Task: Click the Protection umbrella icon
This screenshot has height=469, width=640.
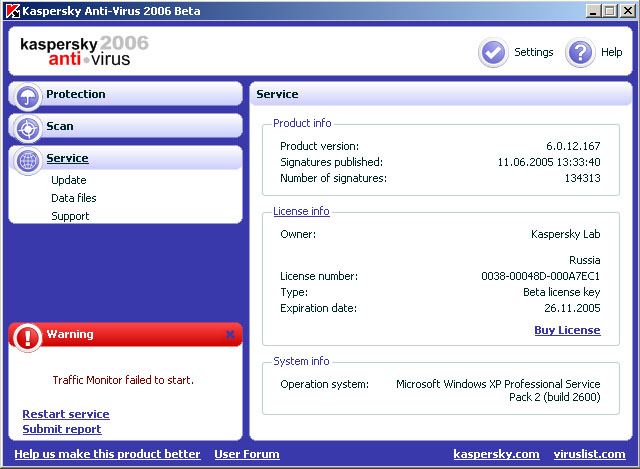Action: [x=28, y=97]
